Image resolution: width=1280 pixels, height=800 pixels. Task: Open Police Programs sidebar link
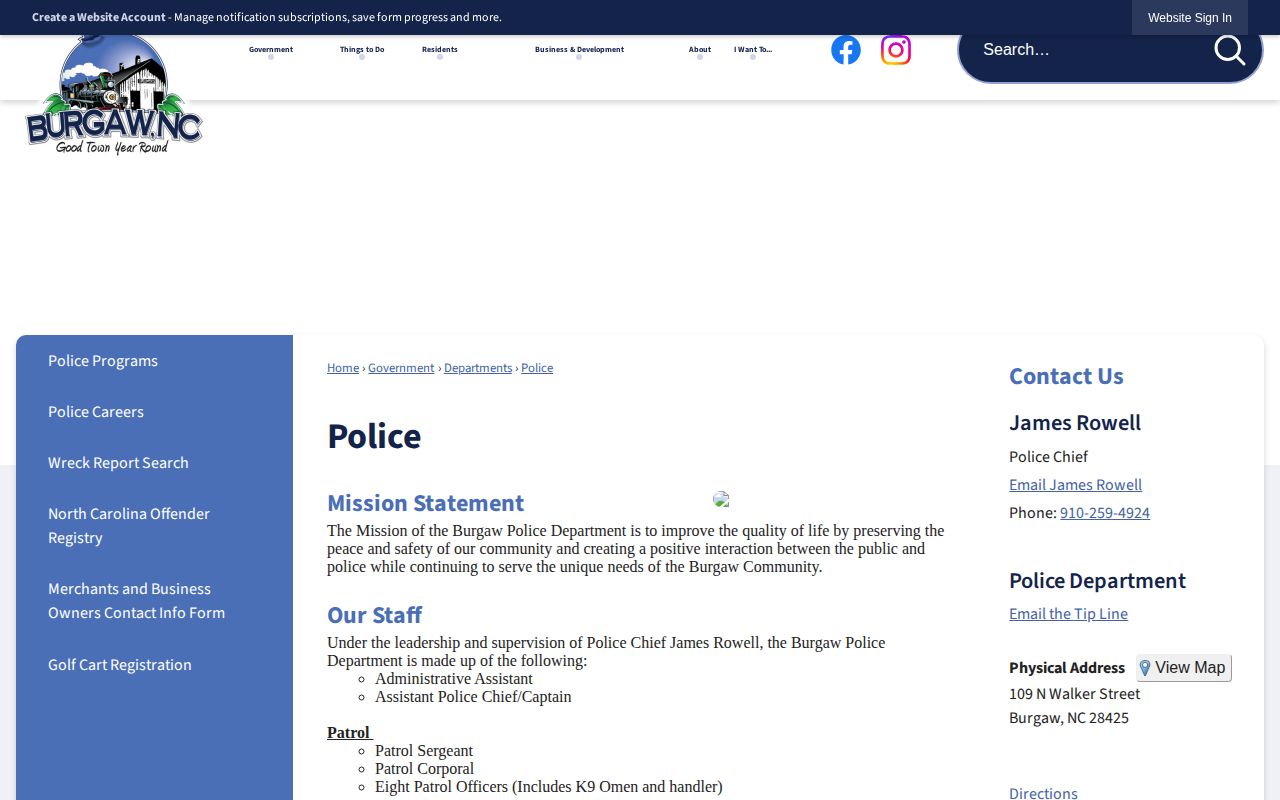tap(103, 361)
